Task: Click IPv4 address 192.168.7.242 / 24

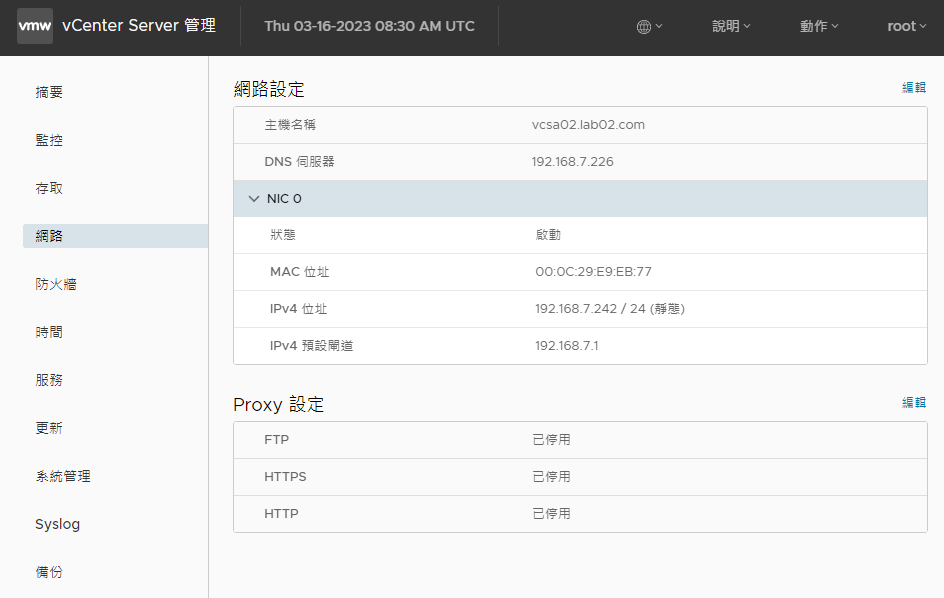Action: pos(610,309)
